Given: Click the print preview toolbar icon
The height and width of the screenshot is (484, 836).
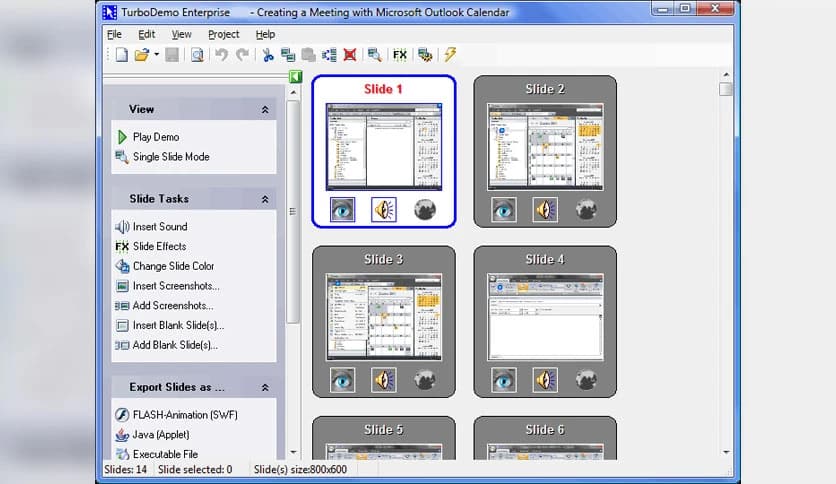Looking at the screenshot, I should click(x=197, y=55).
